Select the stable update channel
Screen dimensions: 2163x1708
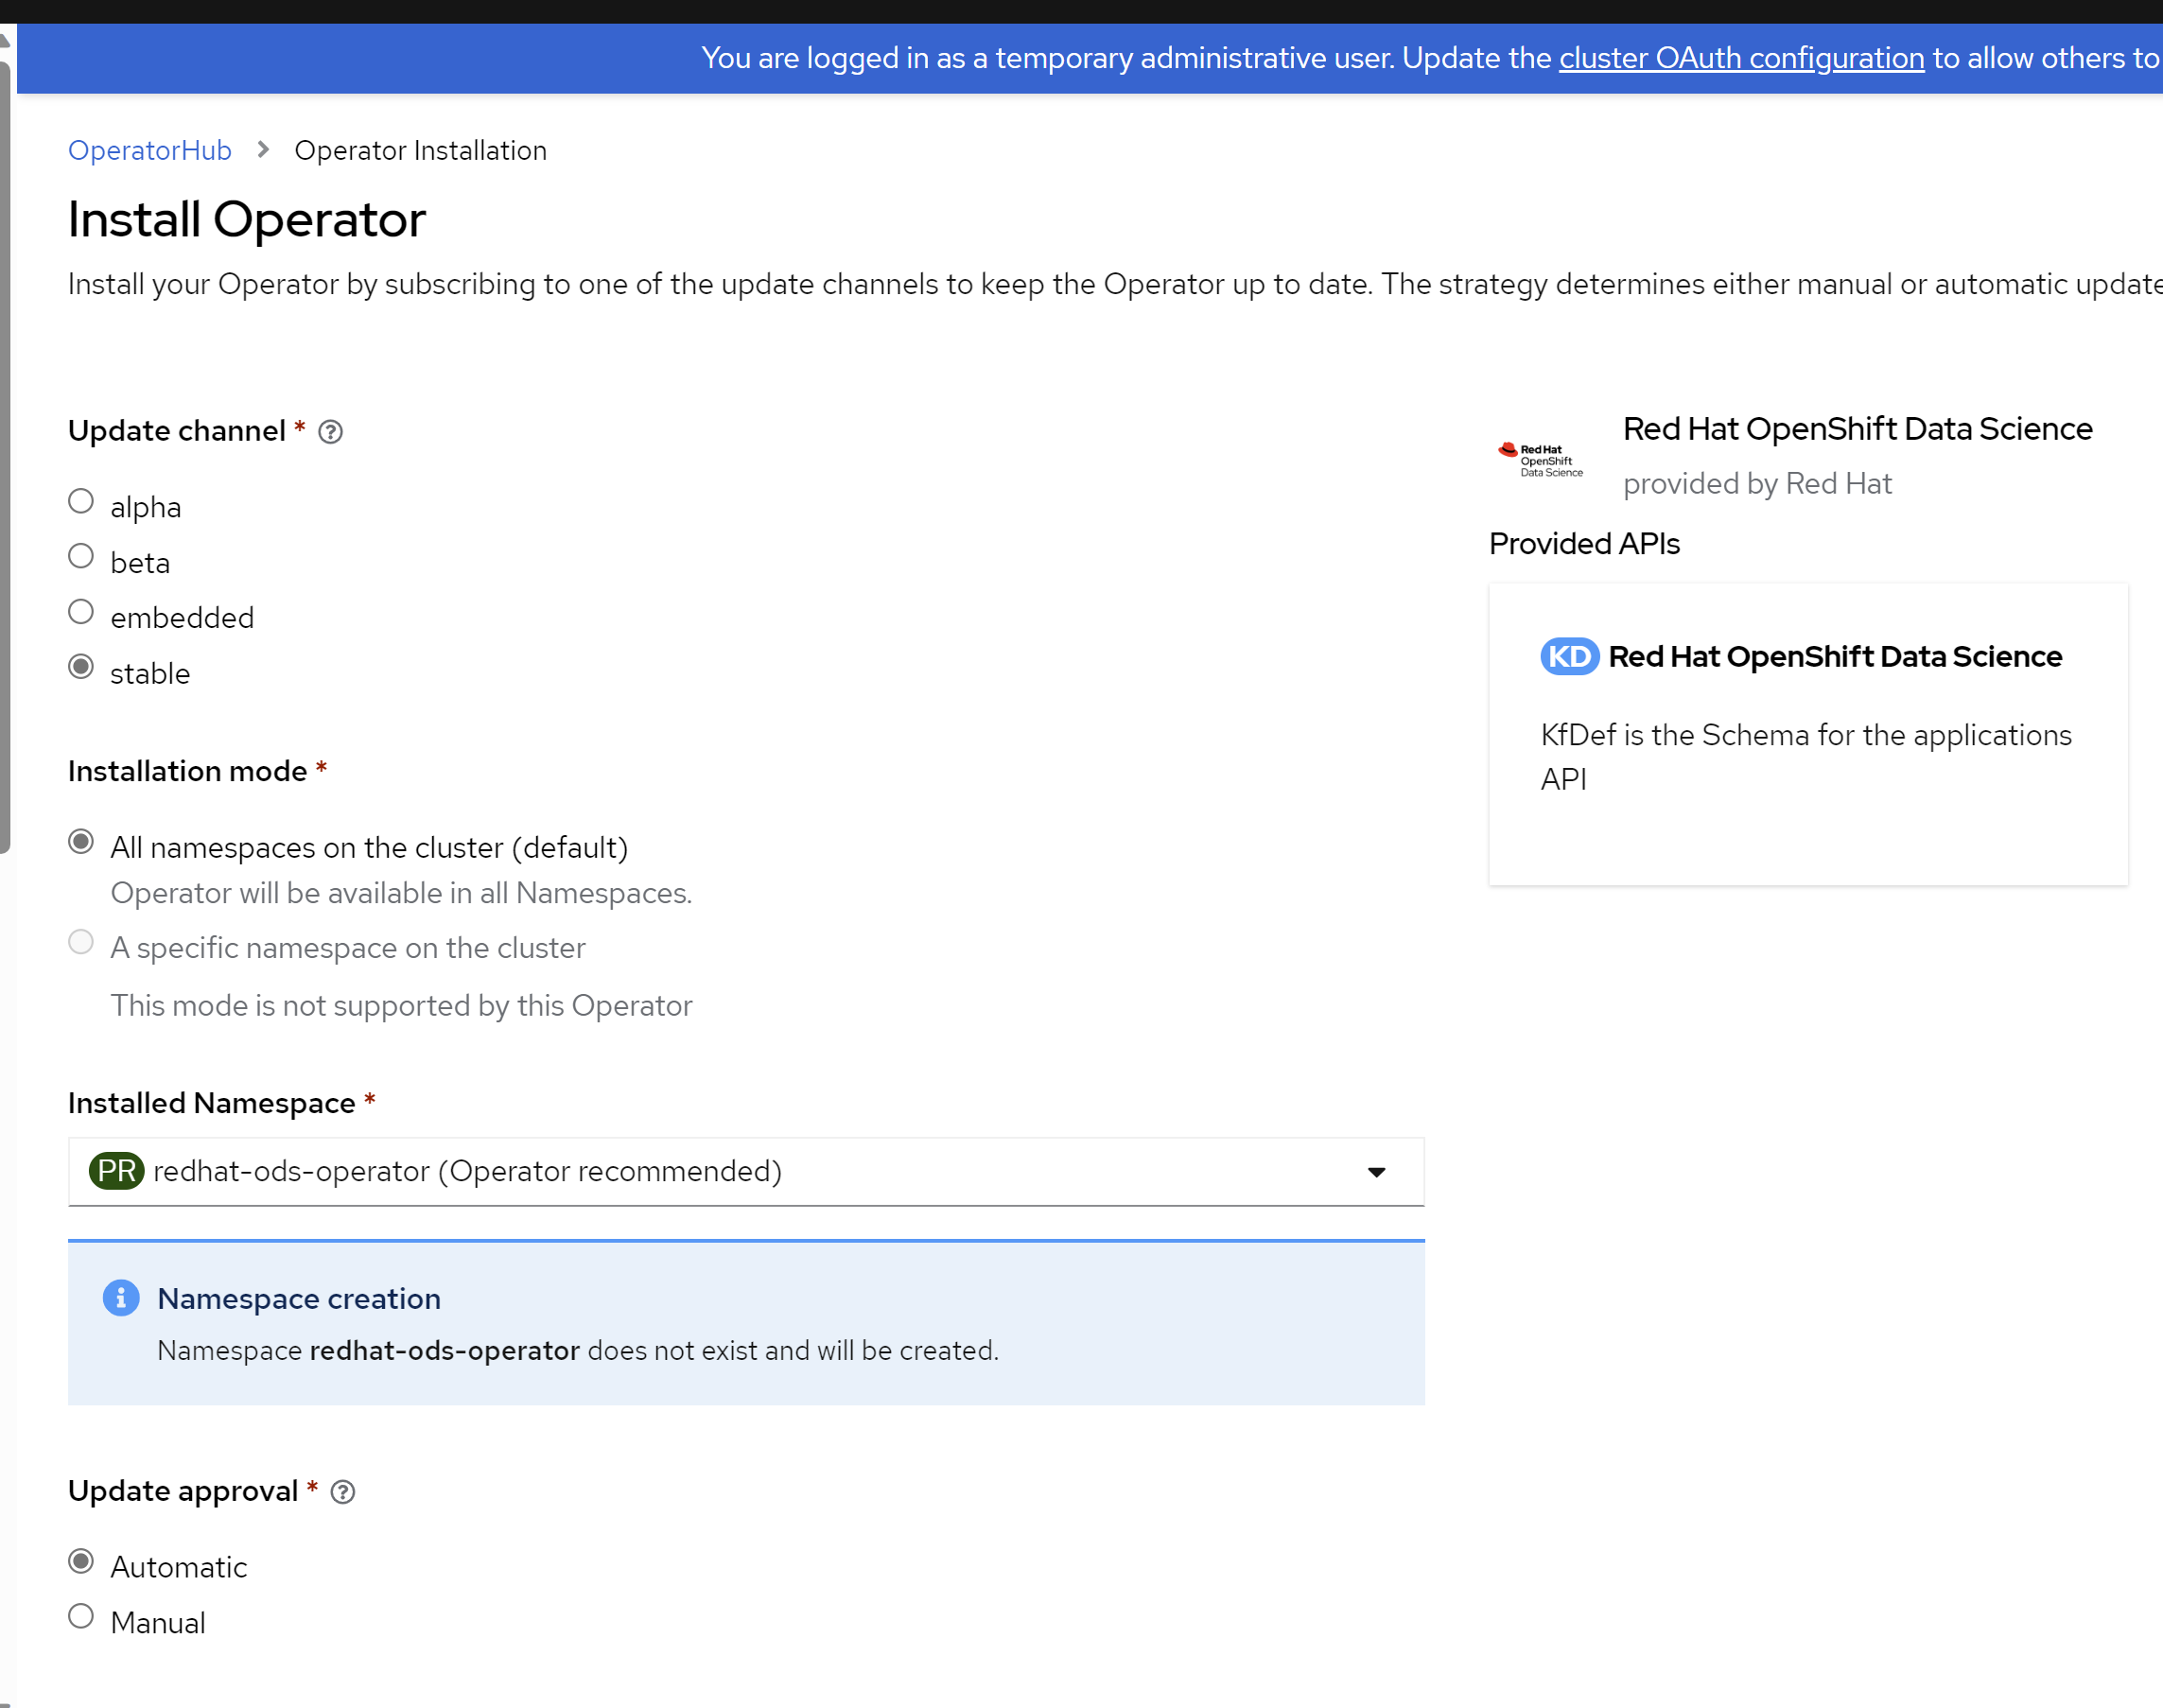pos(81,667)
